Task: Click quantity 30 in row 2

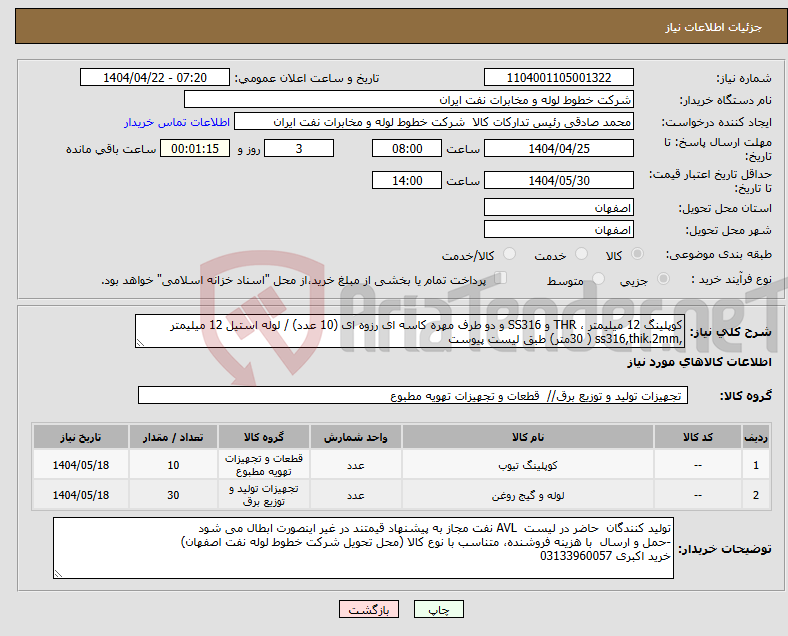Action: 173,495
